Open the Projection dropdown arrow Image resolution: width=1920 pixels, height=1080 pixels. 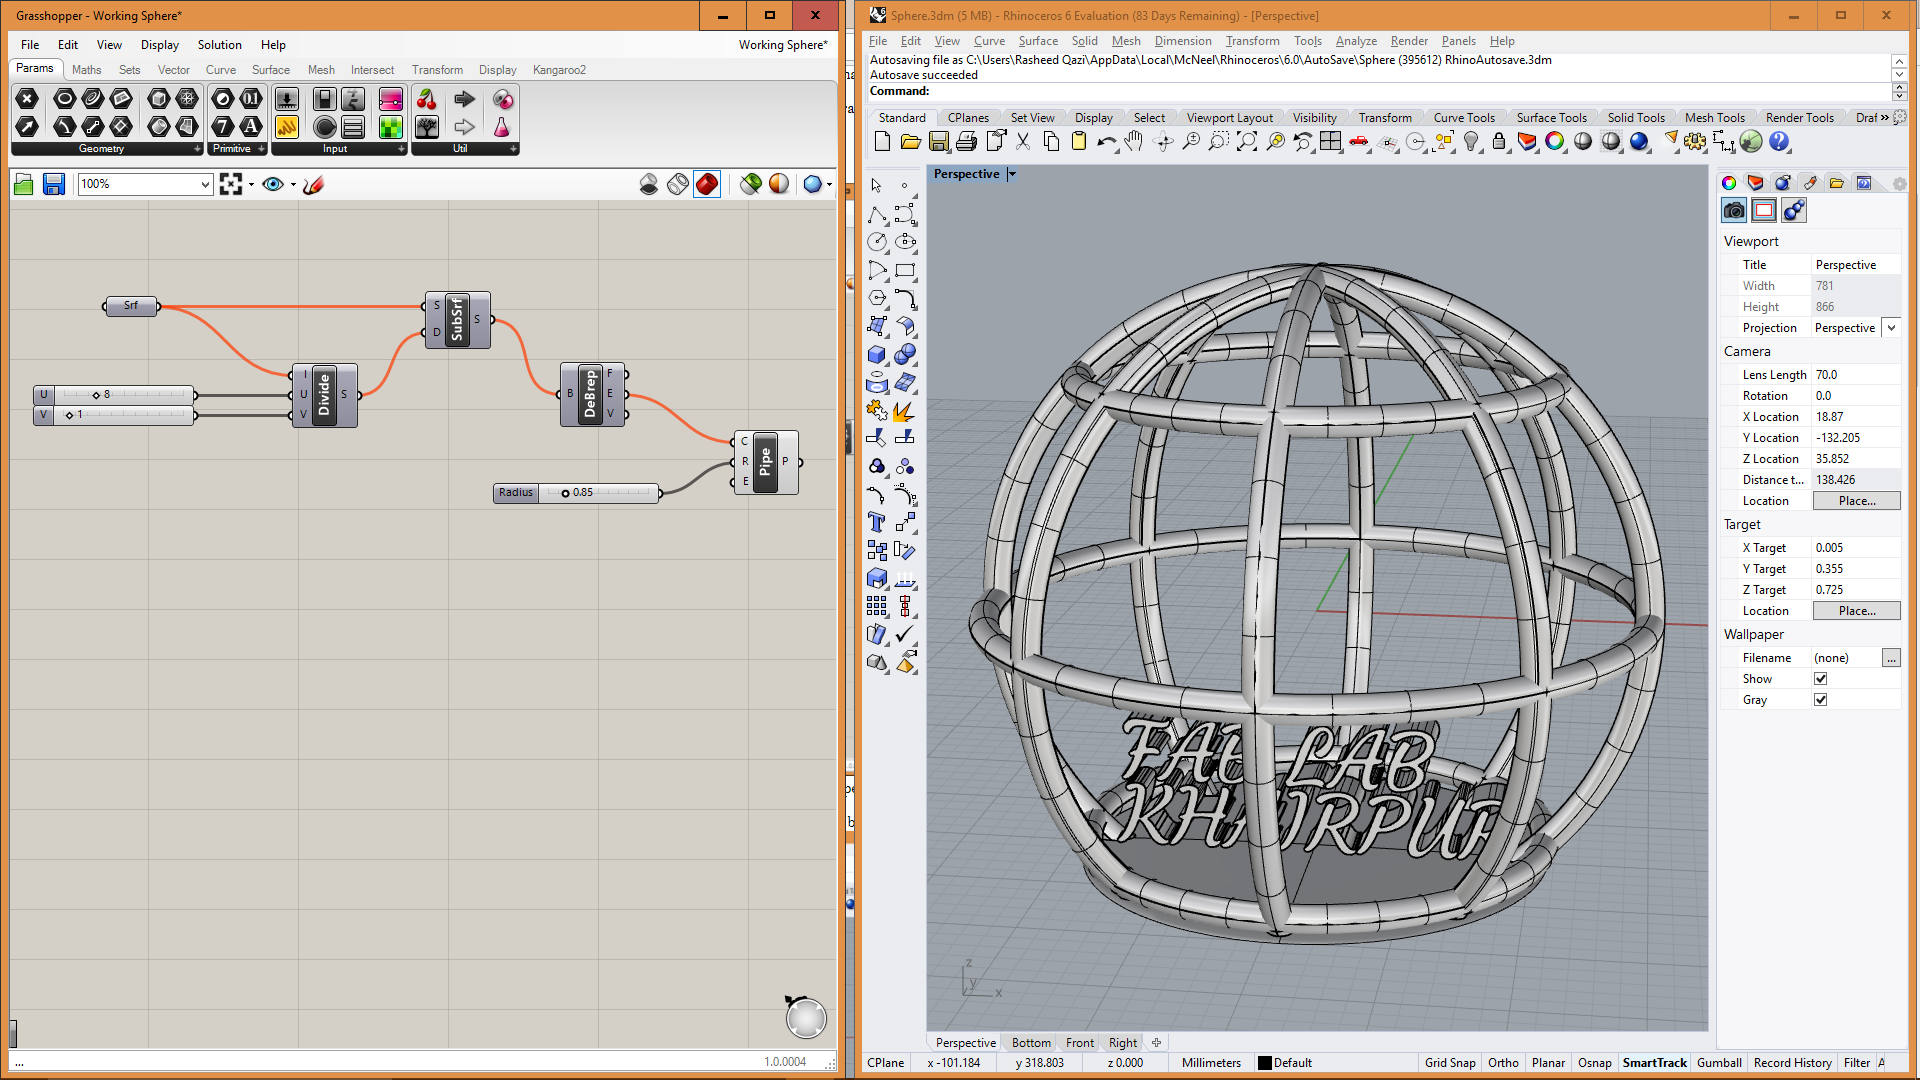click(x=1891, y=328)
